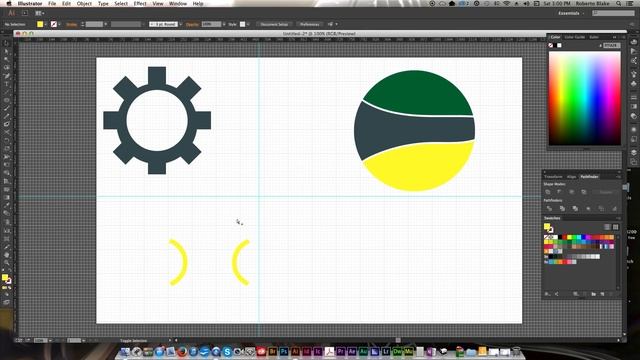This screenshot has height=360, width=640.
Task: Click Preferences button in control bar
Action: coord(309,24)
